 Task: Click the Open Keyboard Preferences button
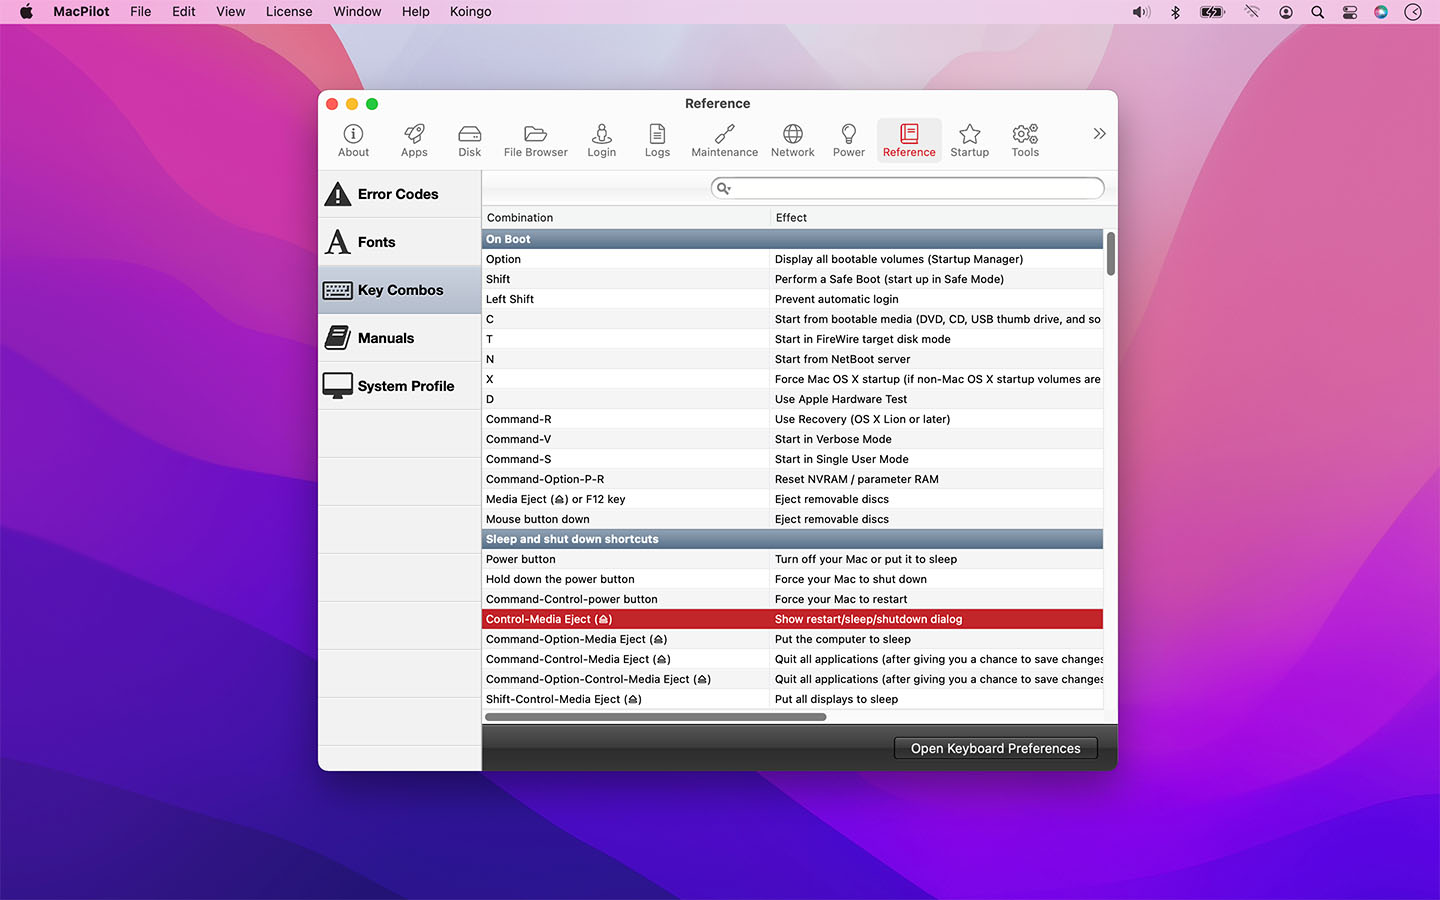(995, 748)
